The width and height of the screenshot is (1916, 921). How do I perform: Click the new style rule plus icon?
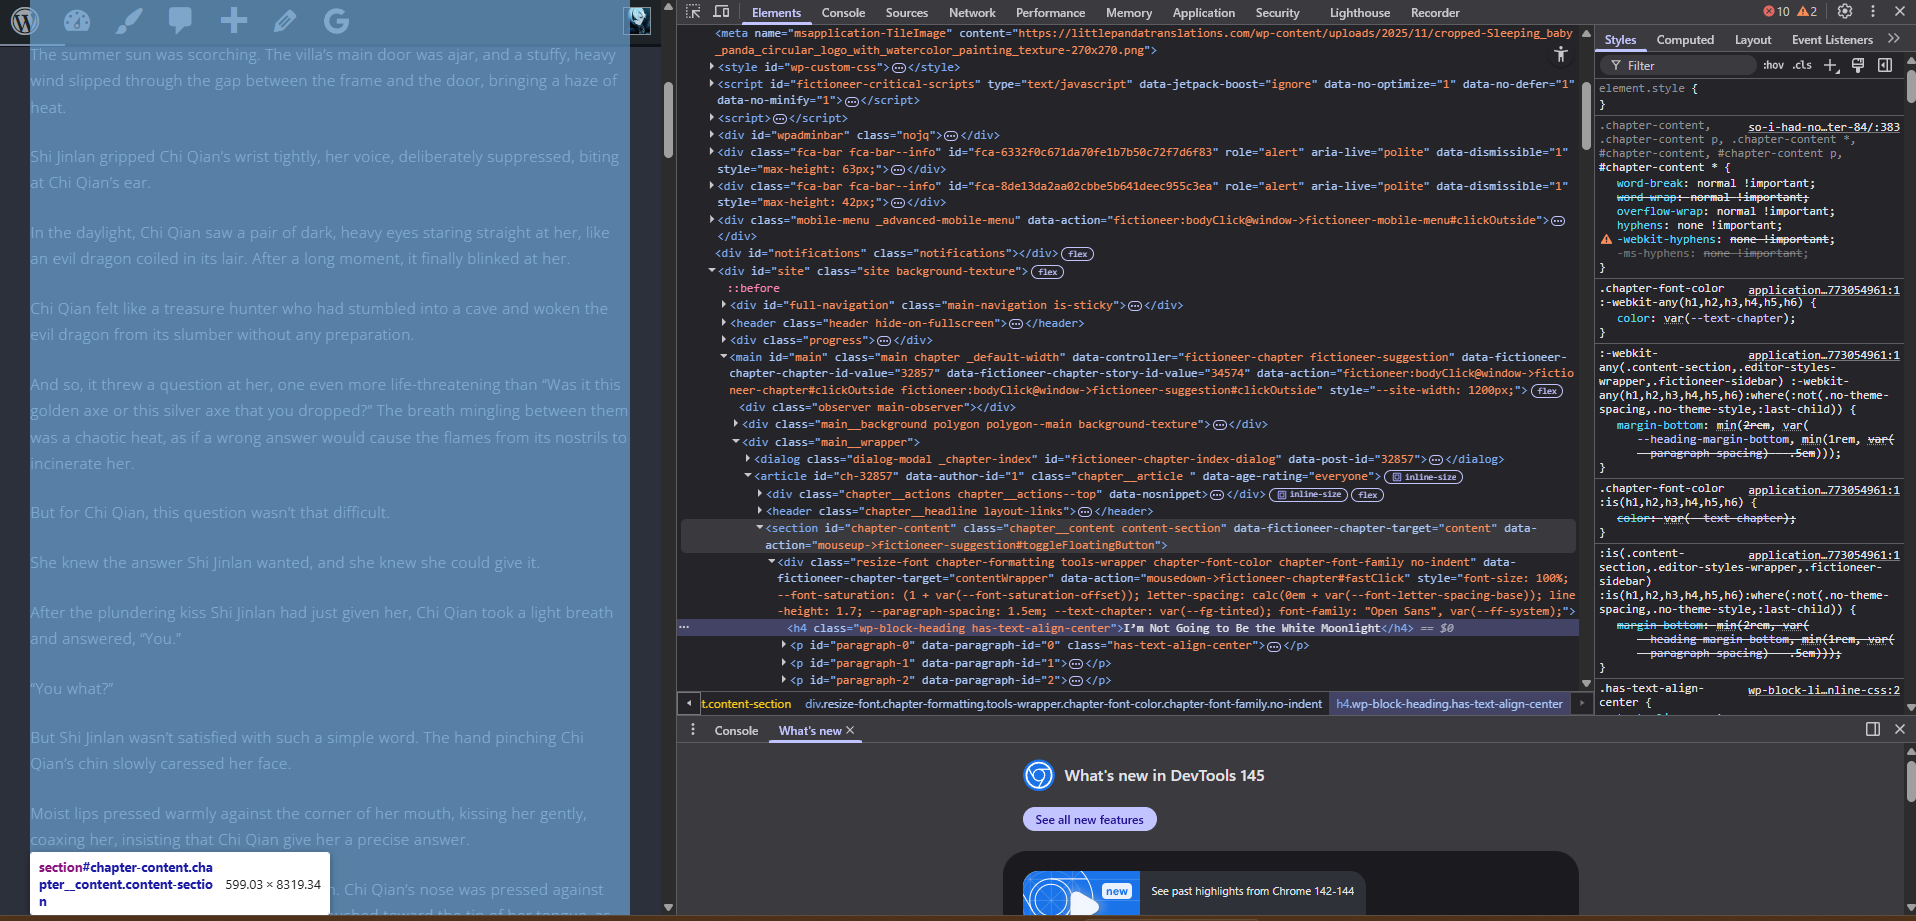tap(1831, 65)
